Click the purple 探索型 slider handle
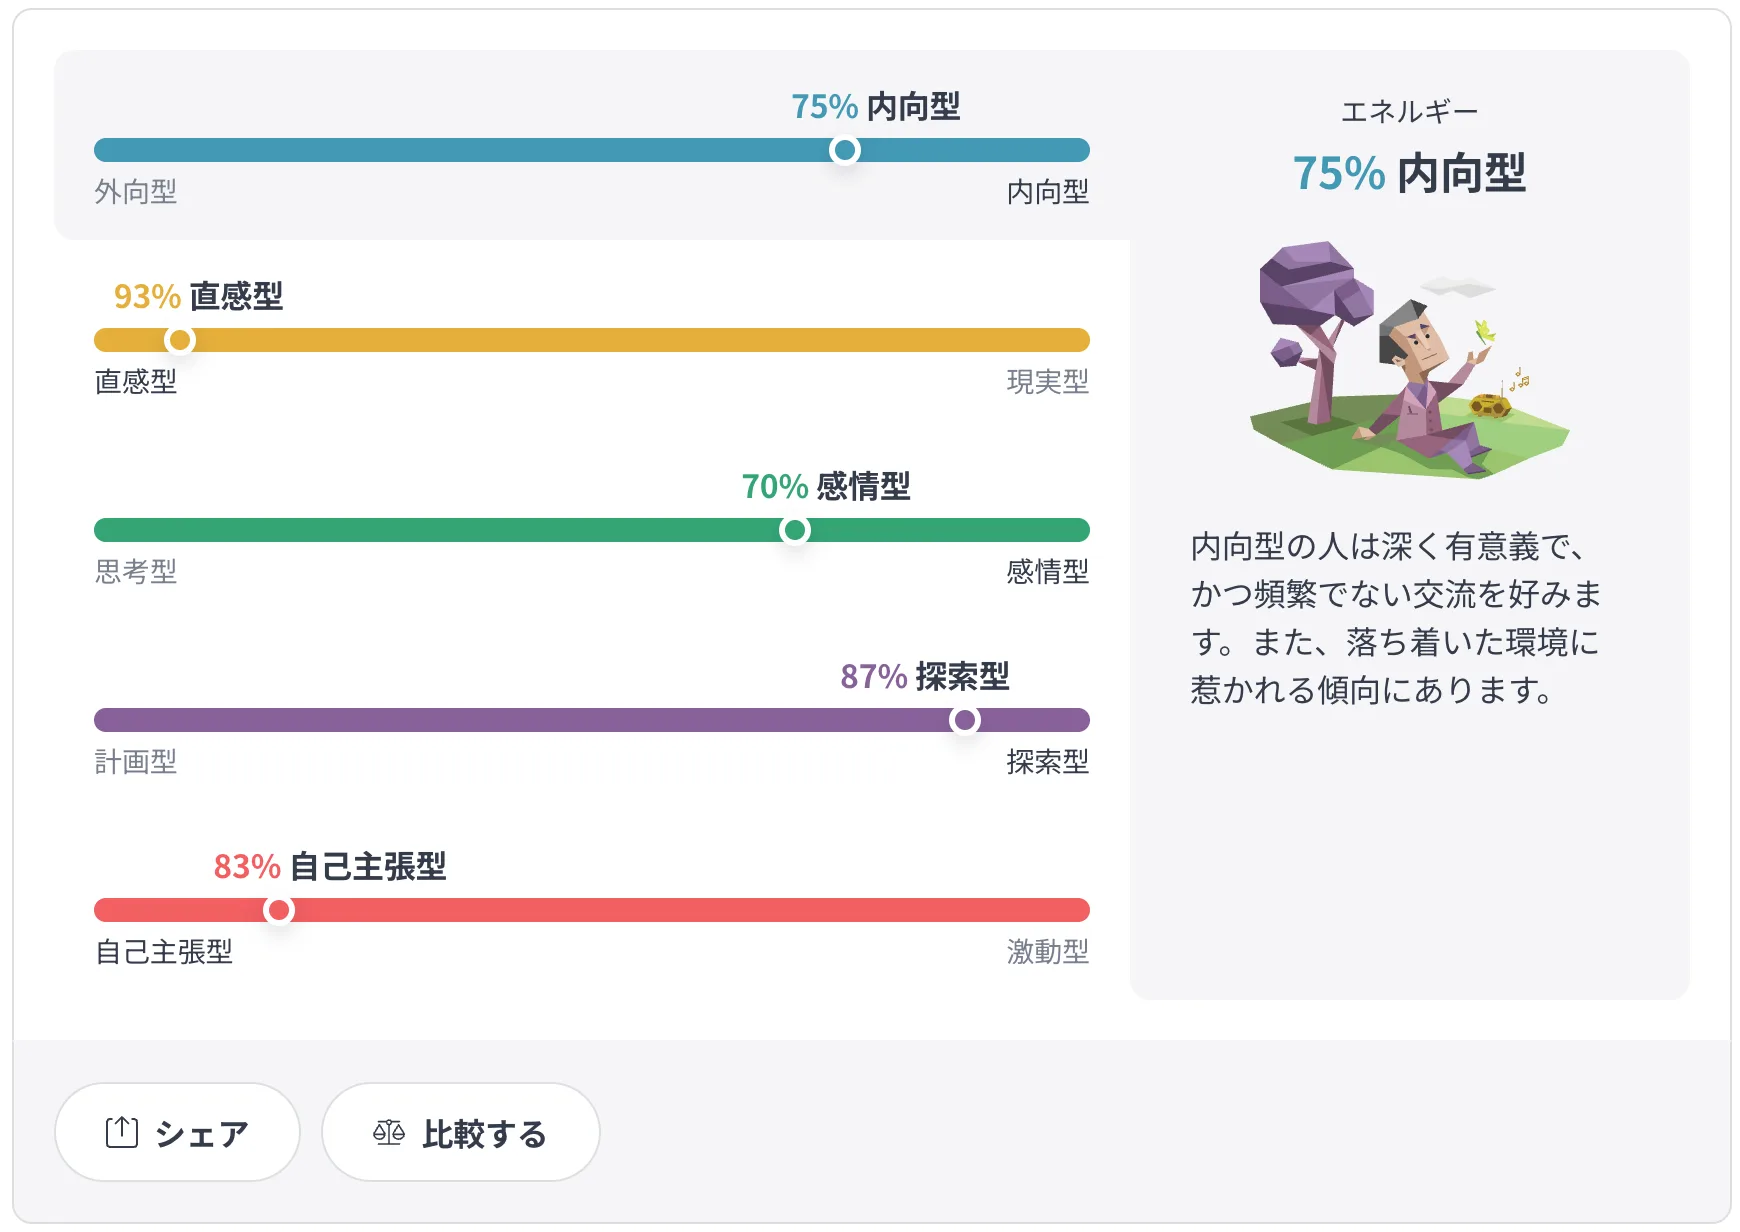This screenshot has width=1740, height=1232. tap(963, 720)
